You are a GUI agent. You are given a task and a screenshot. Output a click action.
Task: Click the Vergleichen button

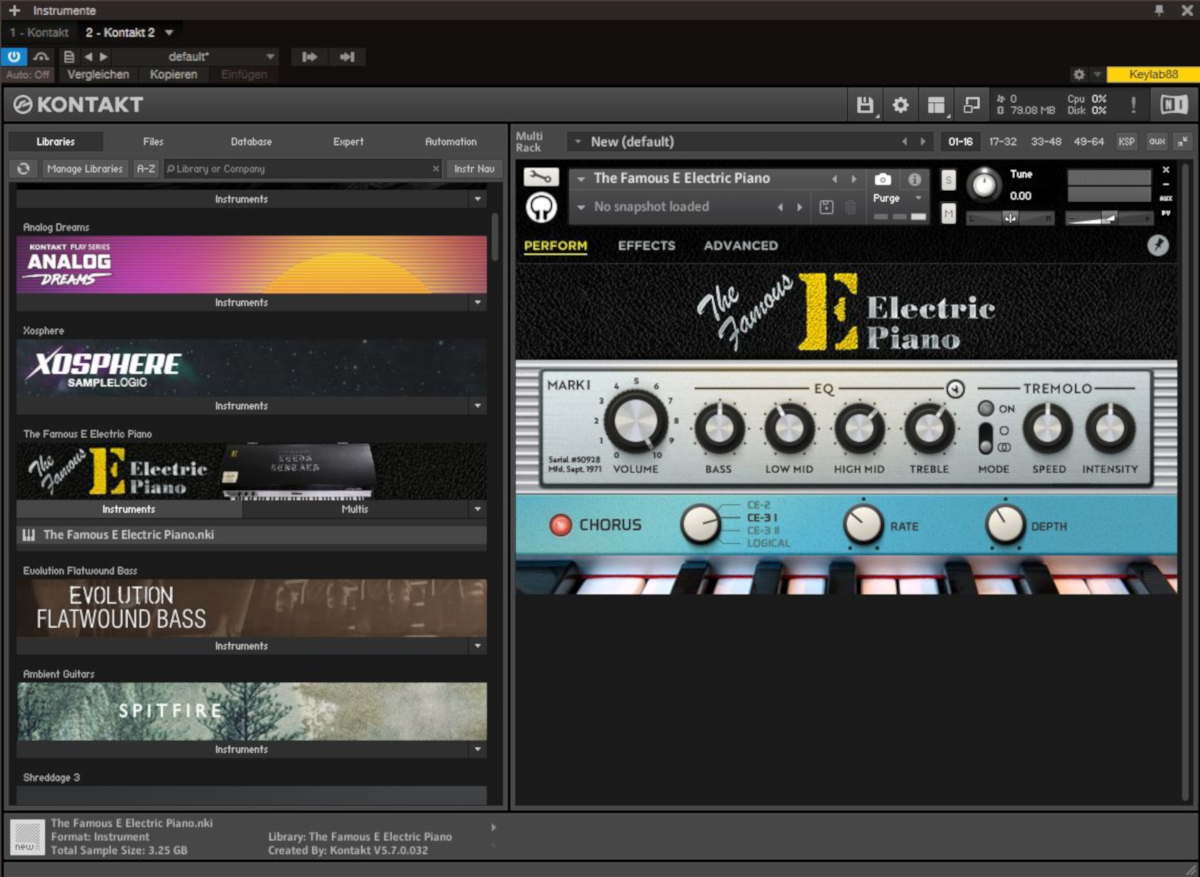98,75
